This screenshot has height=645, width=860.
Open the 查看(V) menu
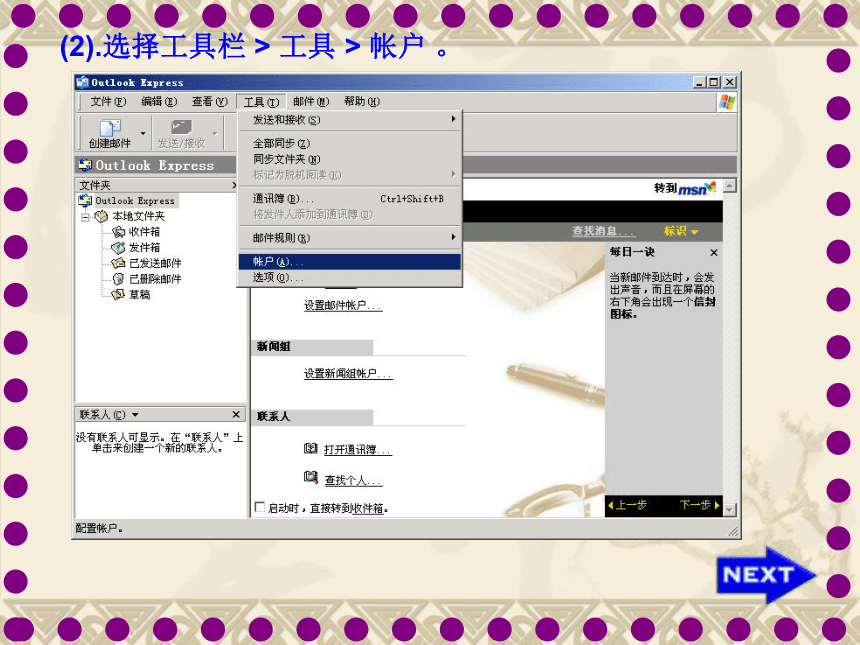click(210, 101)
